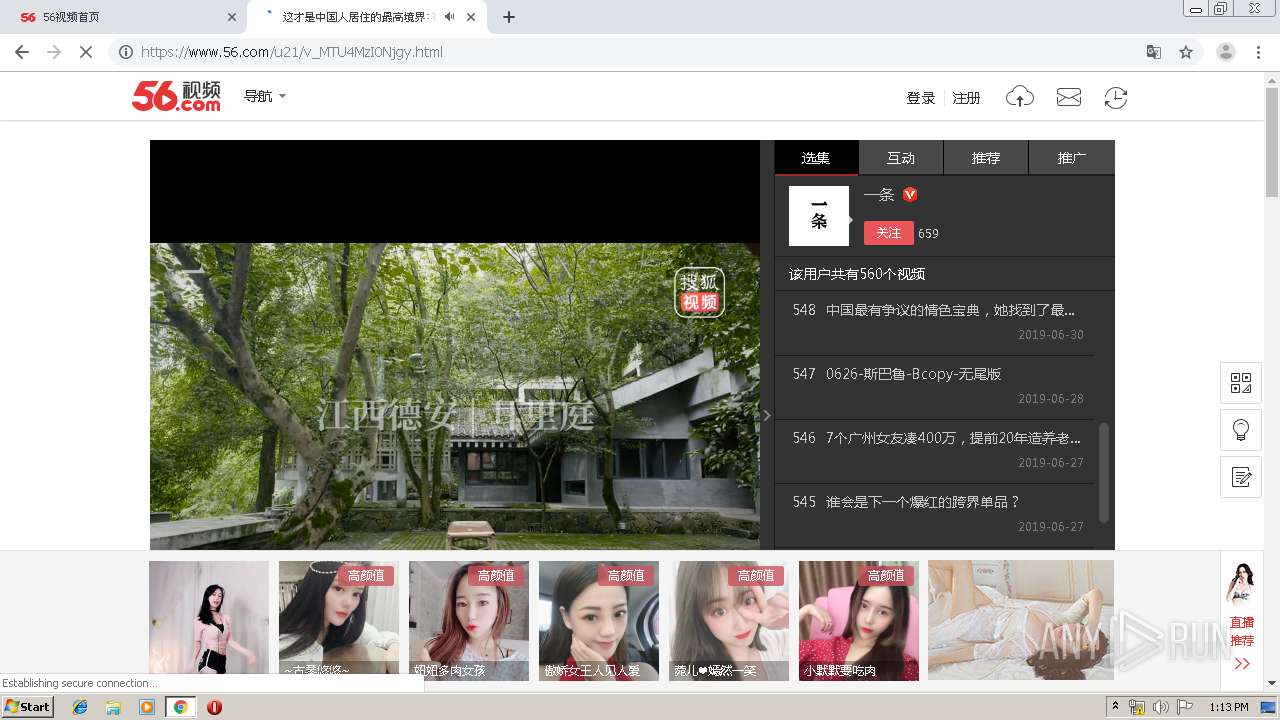Switch to the 互动 tab
The image size is (1280, 720).
[x=901, y=158]
